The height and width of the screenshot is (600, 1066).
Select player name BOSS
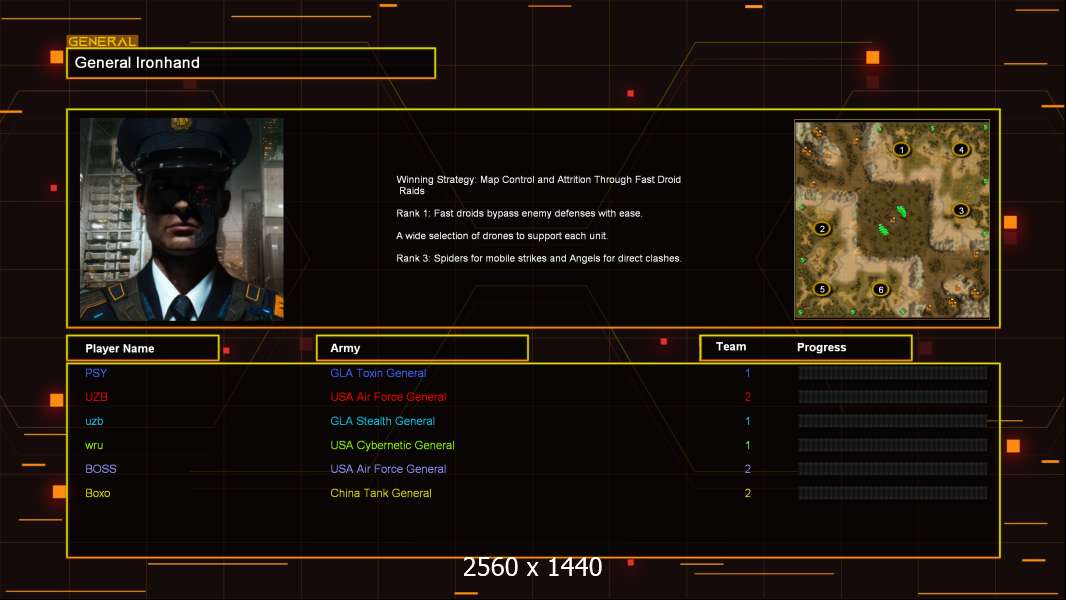coord(101,469)
